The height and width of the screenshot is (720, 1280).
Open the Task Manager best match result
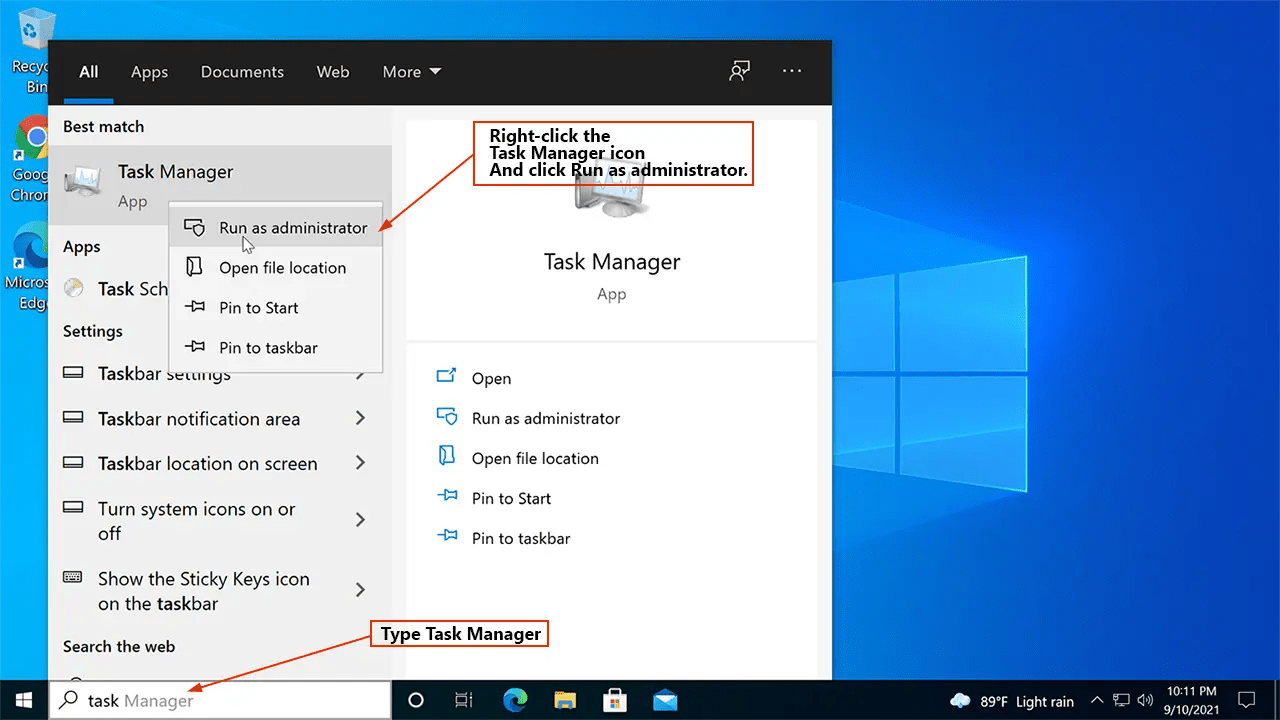click(x=220, y=185)
